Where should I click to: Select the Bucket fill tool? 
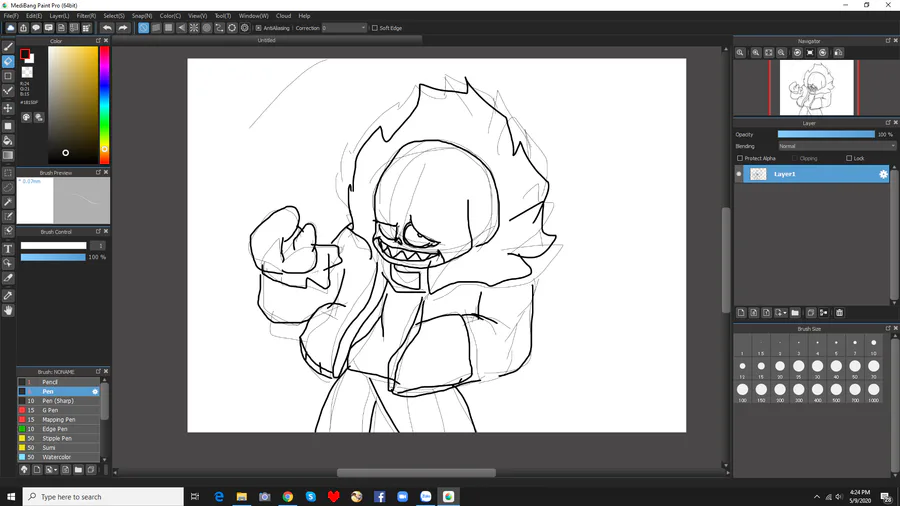tap(8, 141)
